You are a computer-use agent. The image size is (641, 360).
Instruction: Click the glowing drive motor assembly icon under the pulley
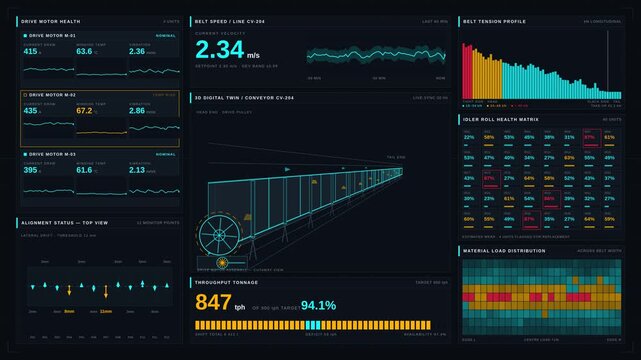pyautogui.click(x=222, y=263)
